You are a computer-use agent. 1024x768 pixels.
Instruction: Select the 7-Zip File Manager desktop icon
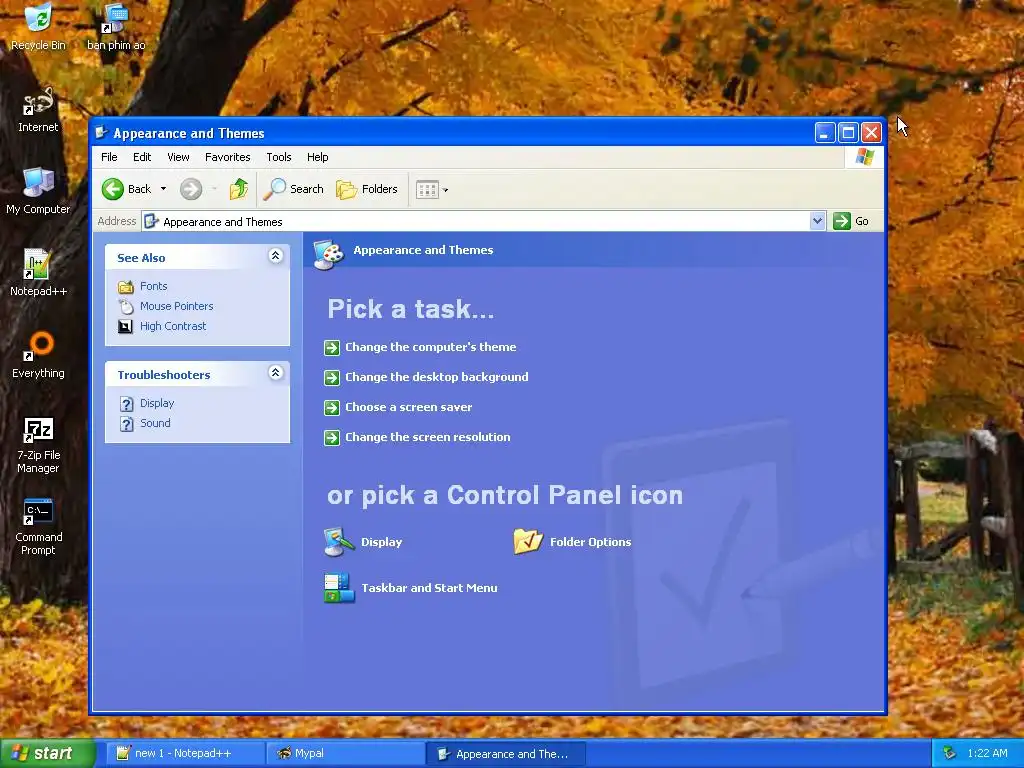(x=38, y=445)
